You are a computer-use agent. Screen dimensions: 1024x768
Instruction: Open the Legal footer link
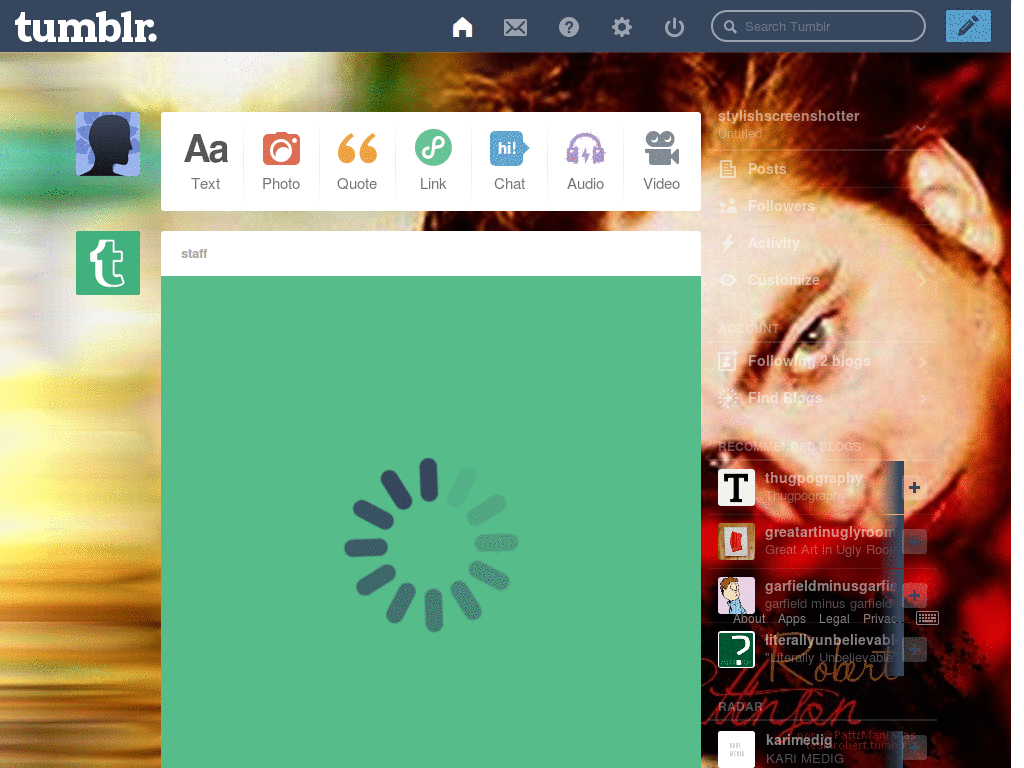(x=834, y=618)
